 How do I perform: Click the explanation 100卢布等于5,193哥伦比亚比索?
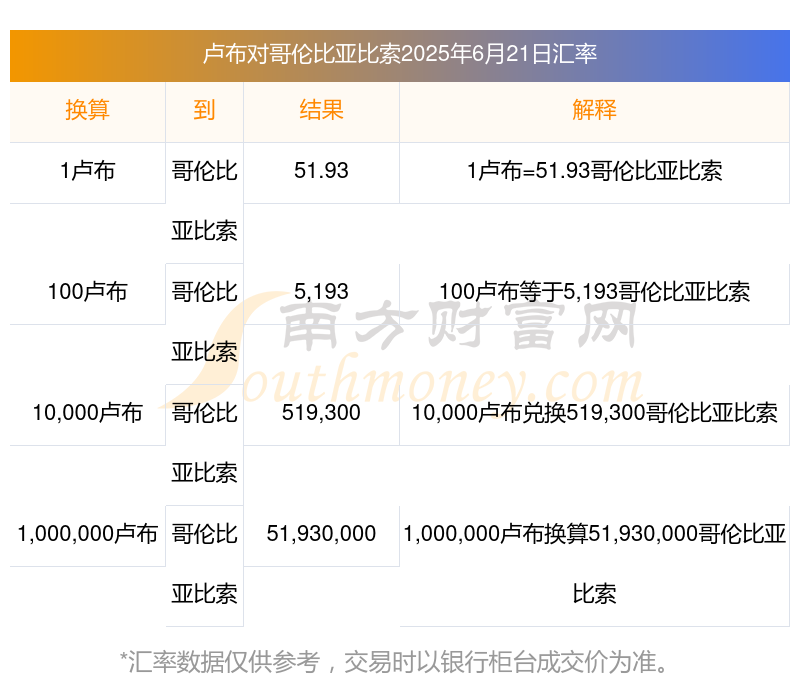[594, 291]
